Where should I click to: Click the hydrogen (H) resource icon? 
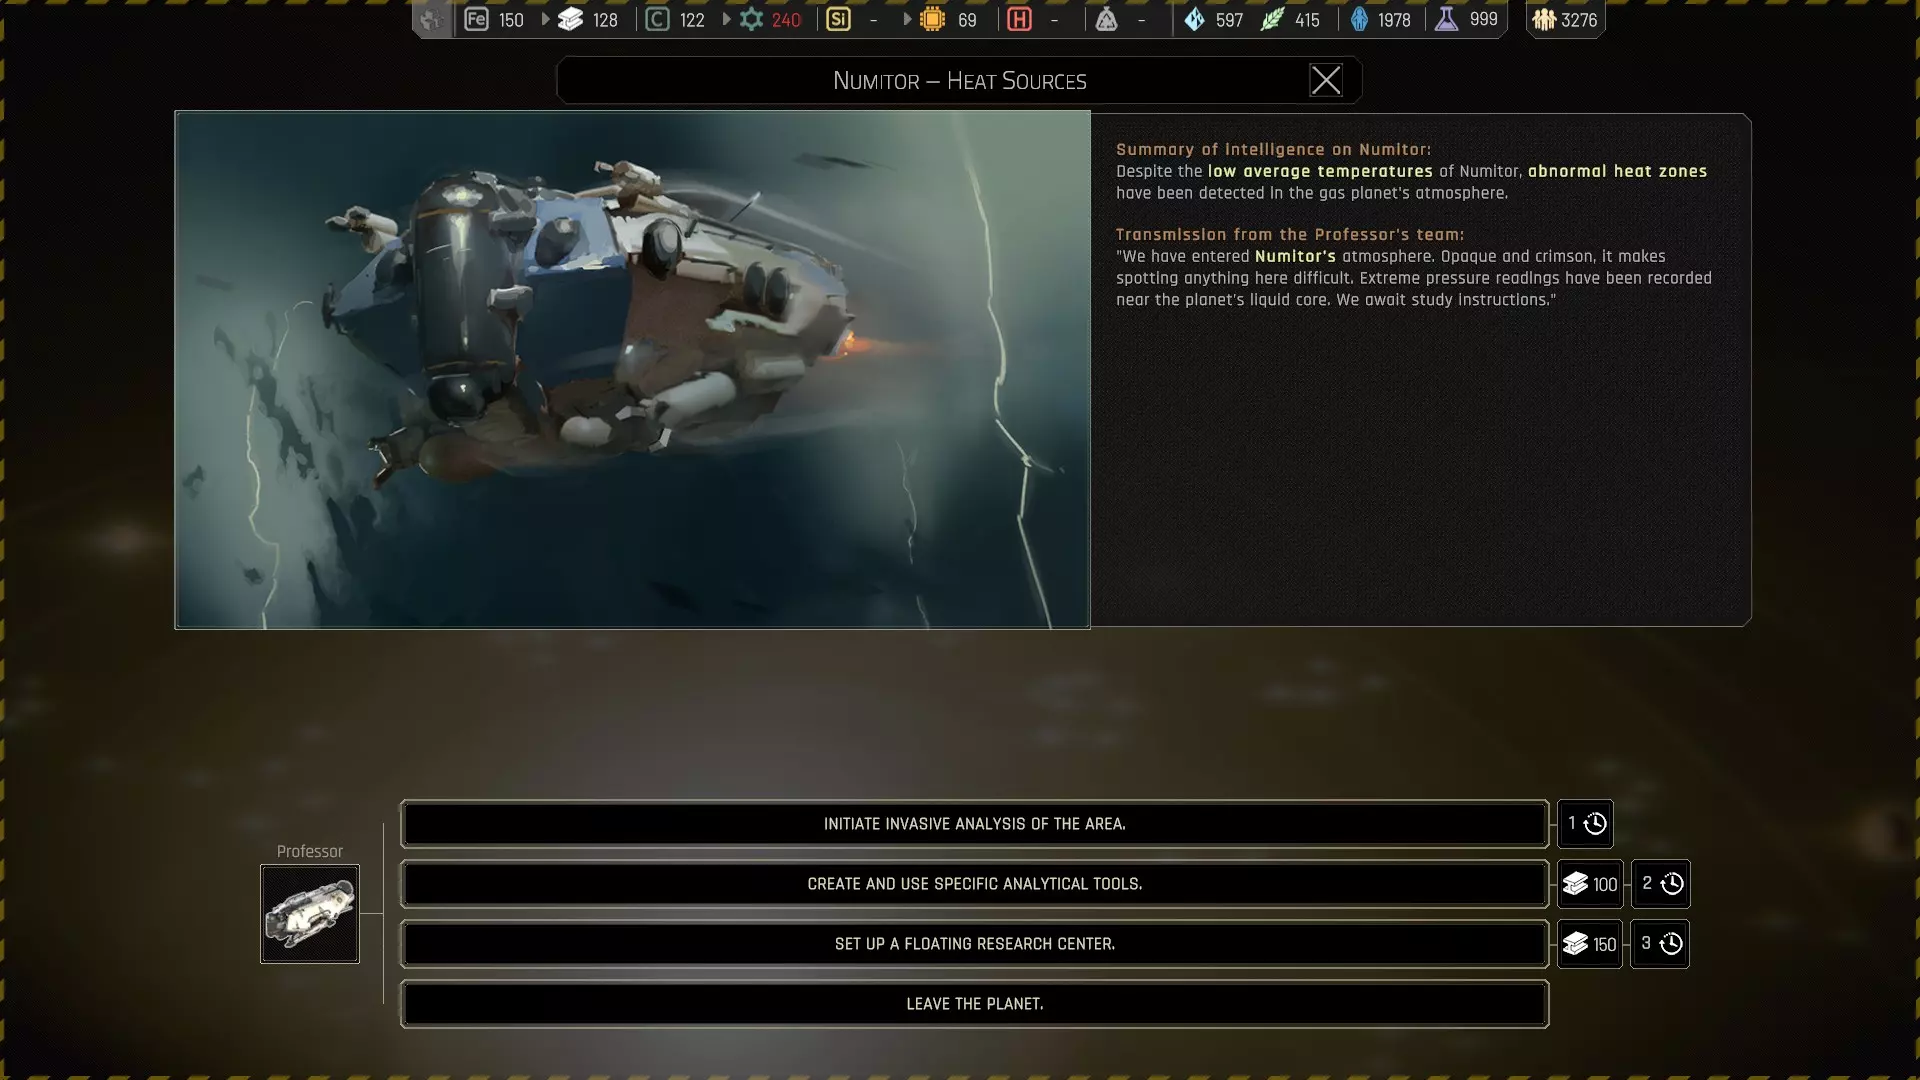(x=1019, y=19)
